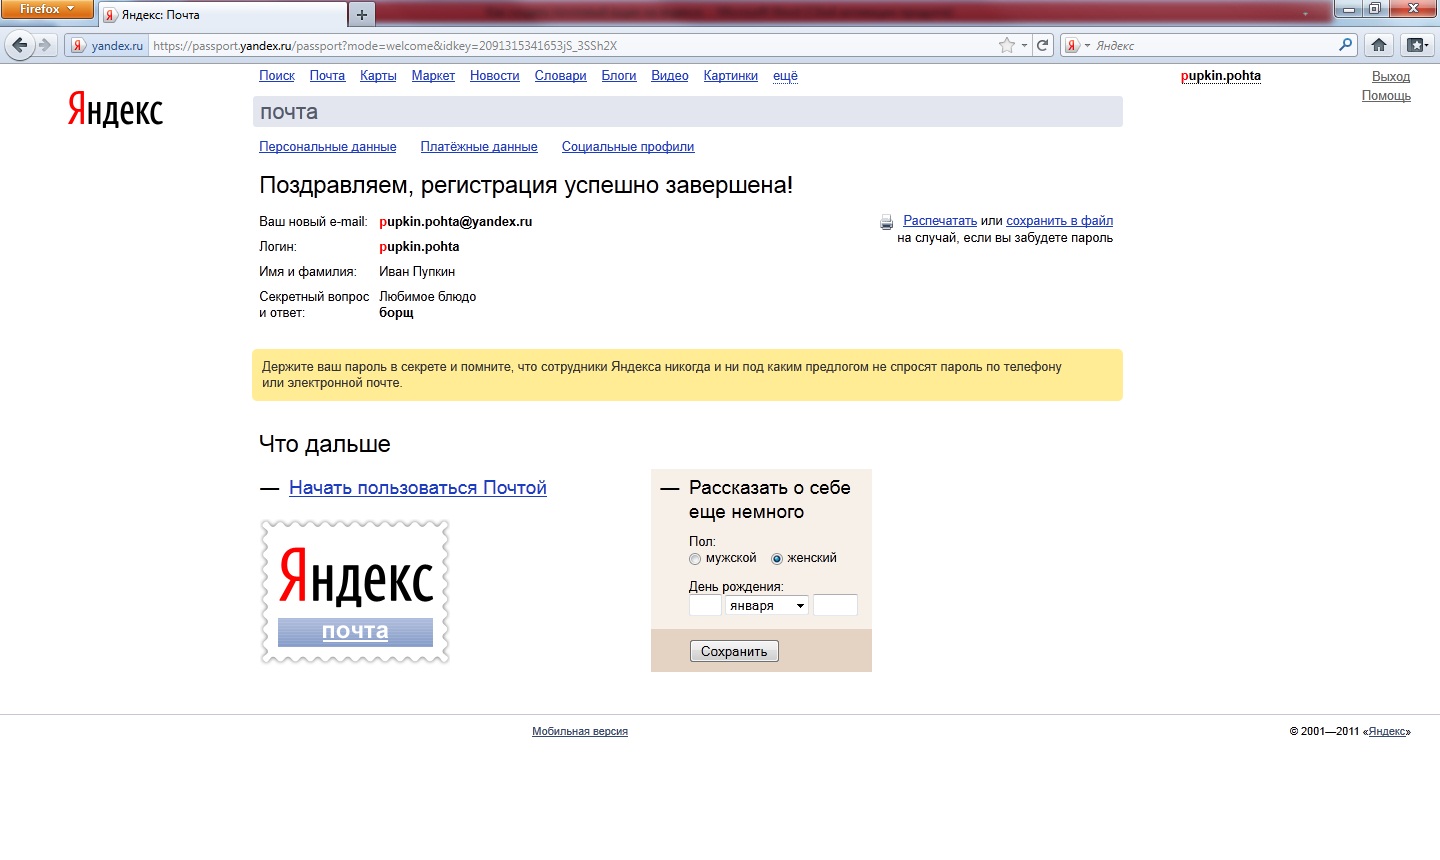
Task: Click the printer icon next to Распечатать
Action: 886,223
